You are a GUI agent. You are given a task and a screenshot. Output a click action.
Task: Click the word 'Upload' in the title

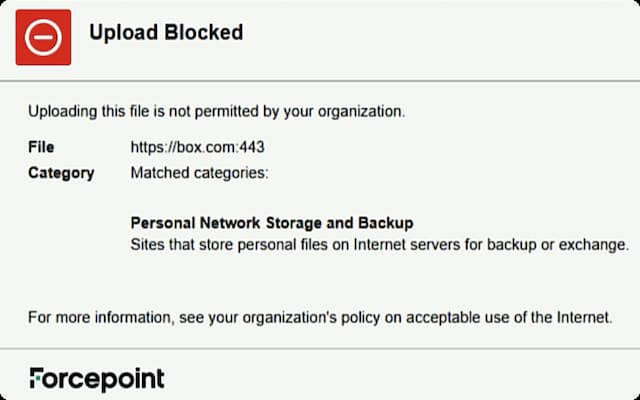[123, 32]
